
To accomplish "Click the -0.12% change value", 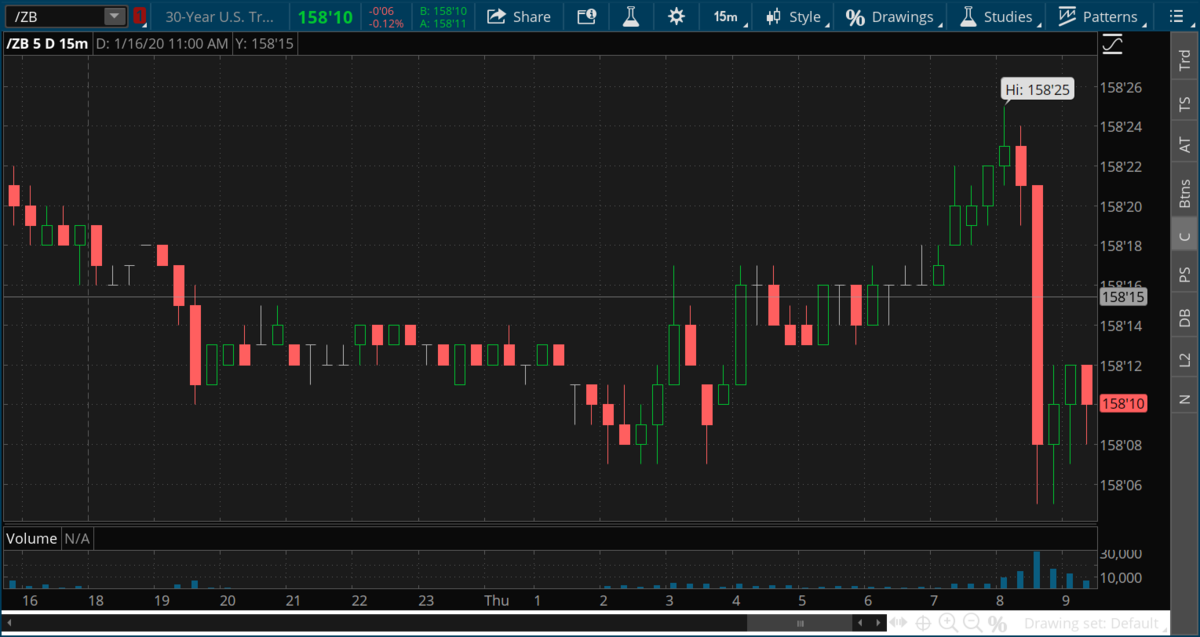I will [386, 23].
